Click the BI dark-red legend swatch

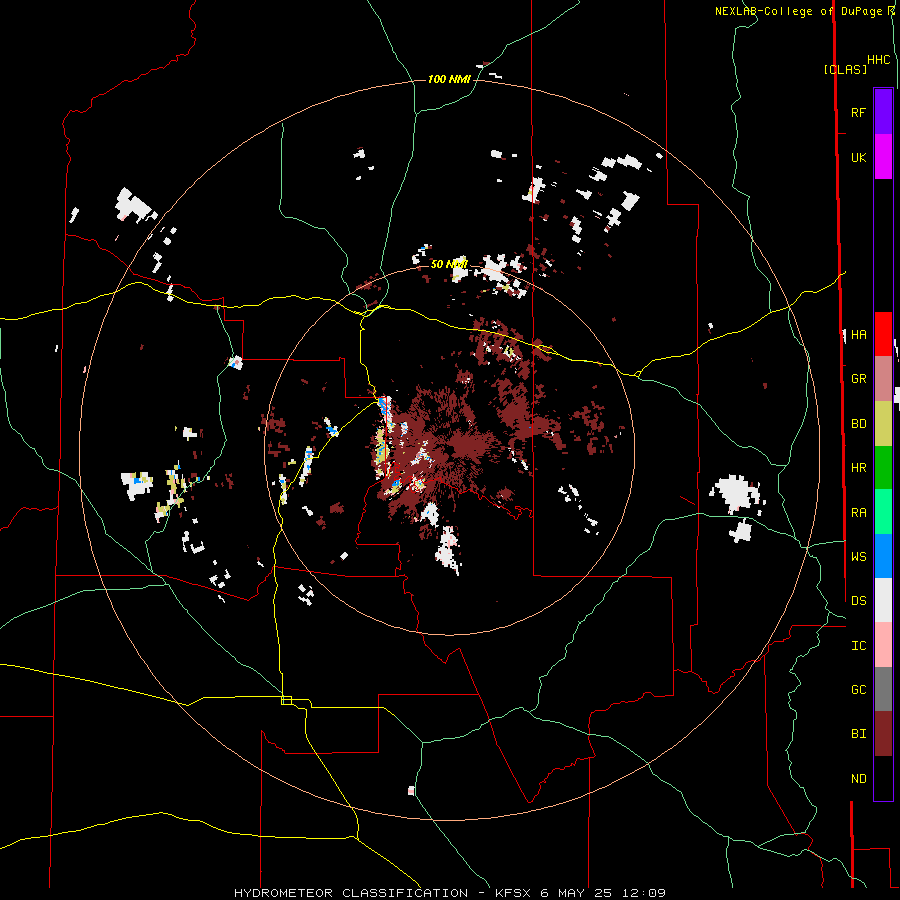click(x=883, y=734)
